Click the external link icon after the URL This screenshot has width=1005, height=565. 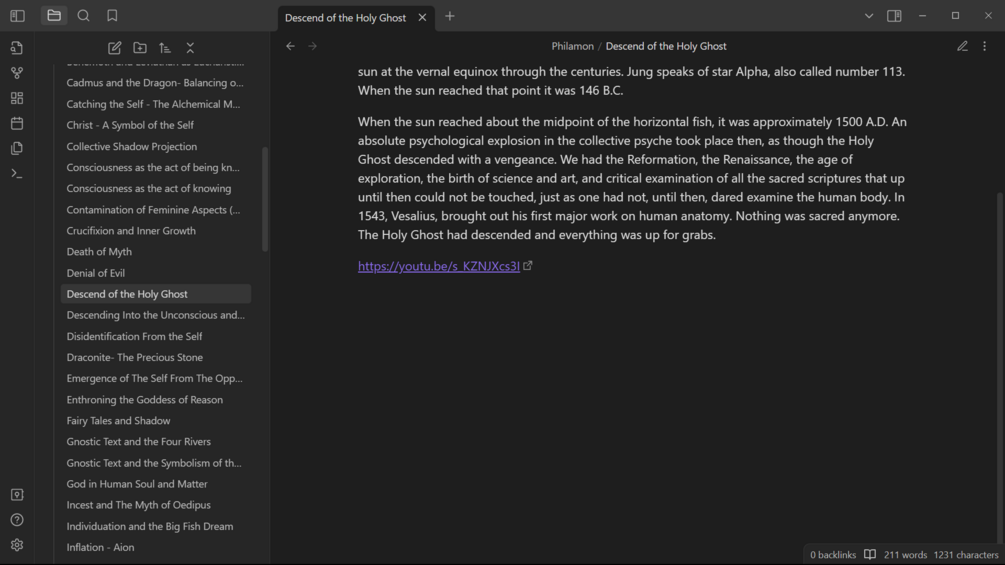(x=527, y=265)
